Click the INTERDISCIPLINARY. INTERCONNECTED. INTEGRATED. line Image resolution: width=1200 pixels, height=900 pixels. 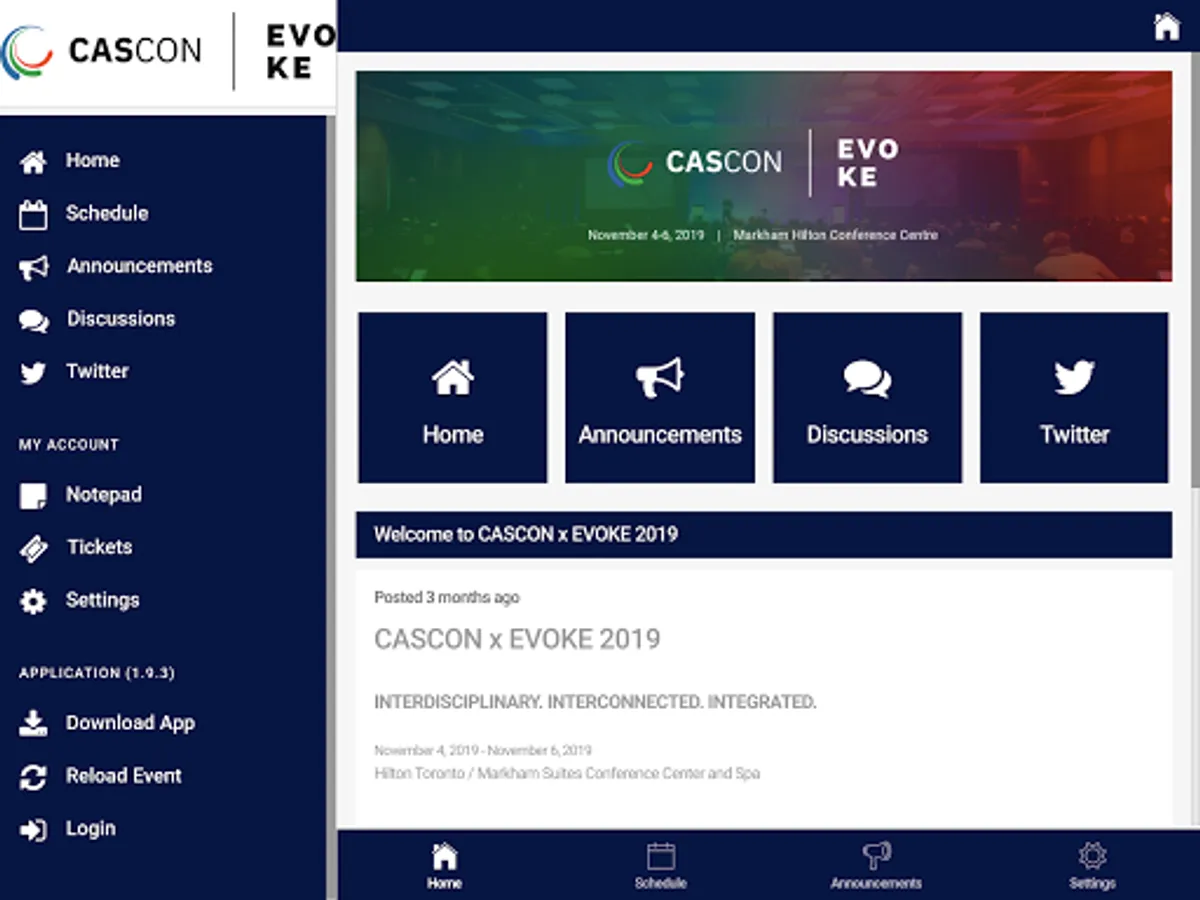click(x=595, y=702)
